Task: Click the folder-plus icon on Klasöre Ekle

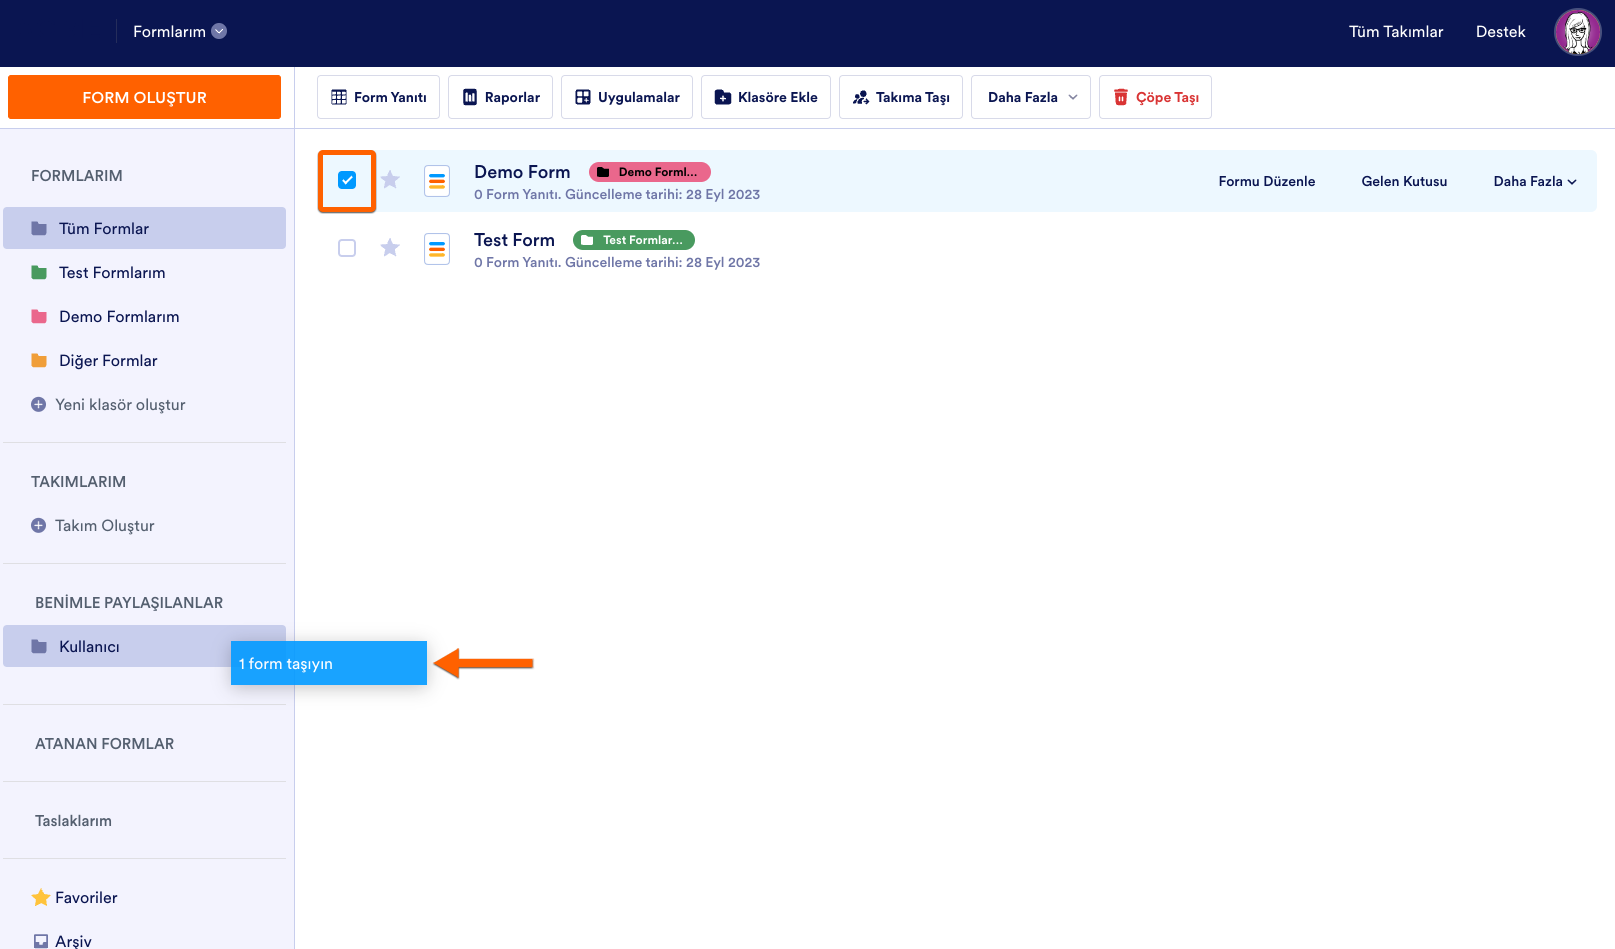Action: [723, 97]
